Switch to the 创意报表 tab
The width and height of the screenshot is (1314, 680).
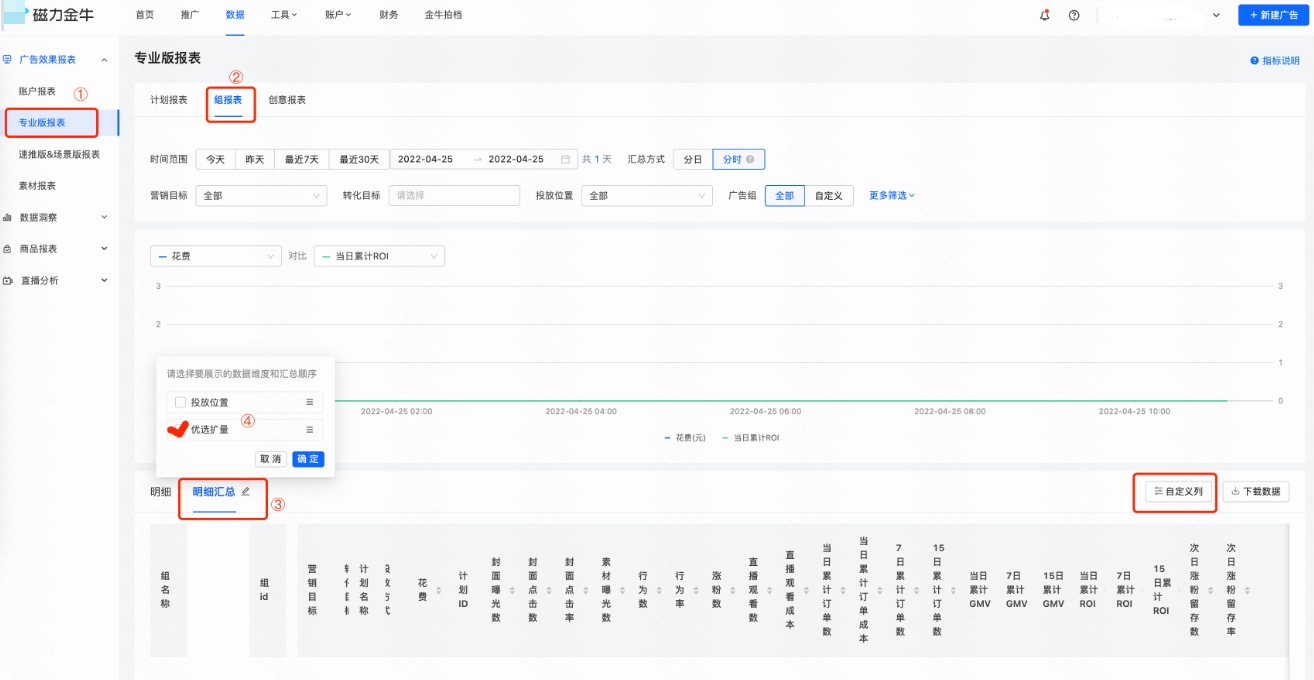click(287, 100)
